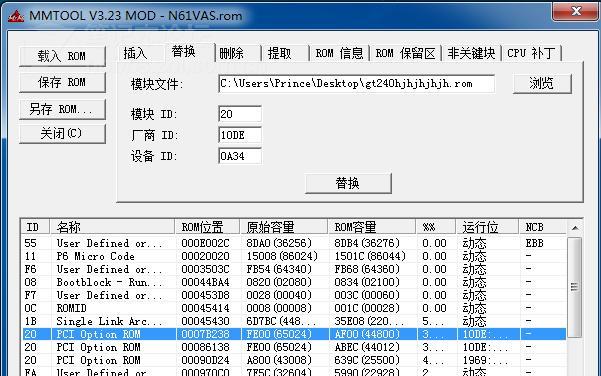Click the module list vertical scrollbar thumb
Image resolution: width=601 pixels, height=376 pixels.
(x=574, y=287)
